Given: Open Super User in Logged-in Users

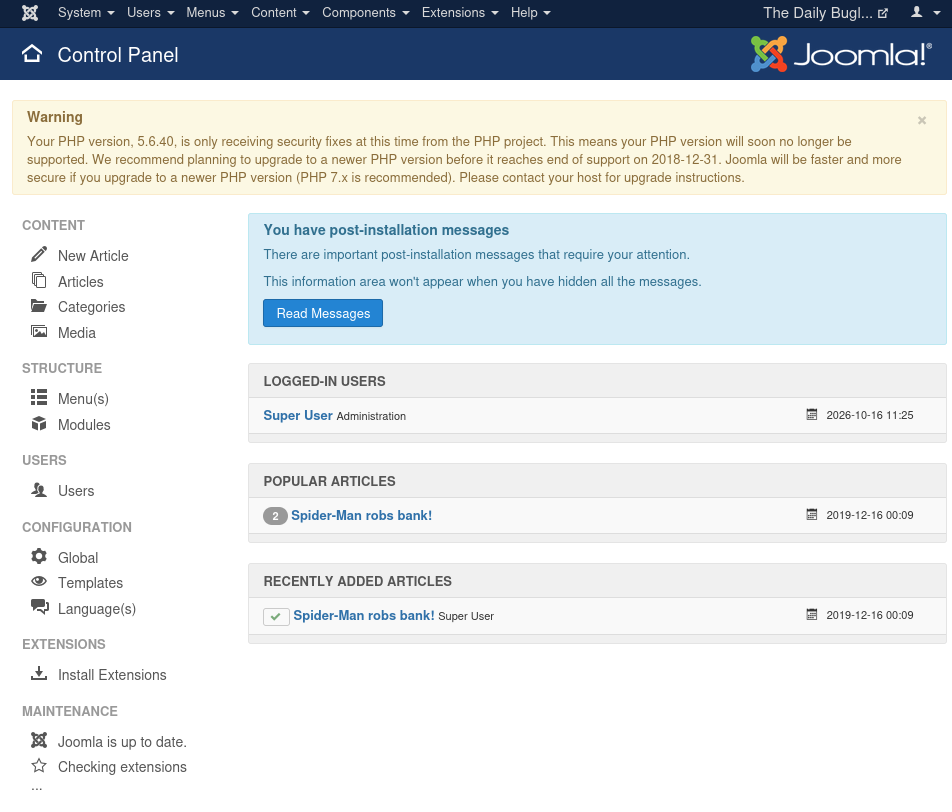Looking at the screenshot, I should coord(298,415).
